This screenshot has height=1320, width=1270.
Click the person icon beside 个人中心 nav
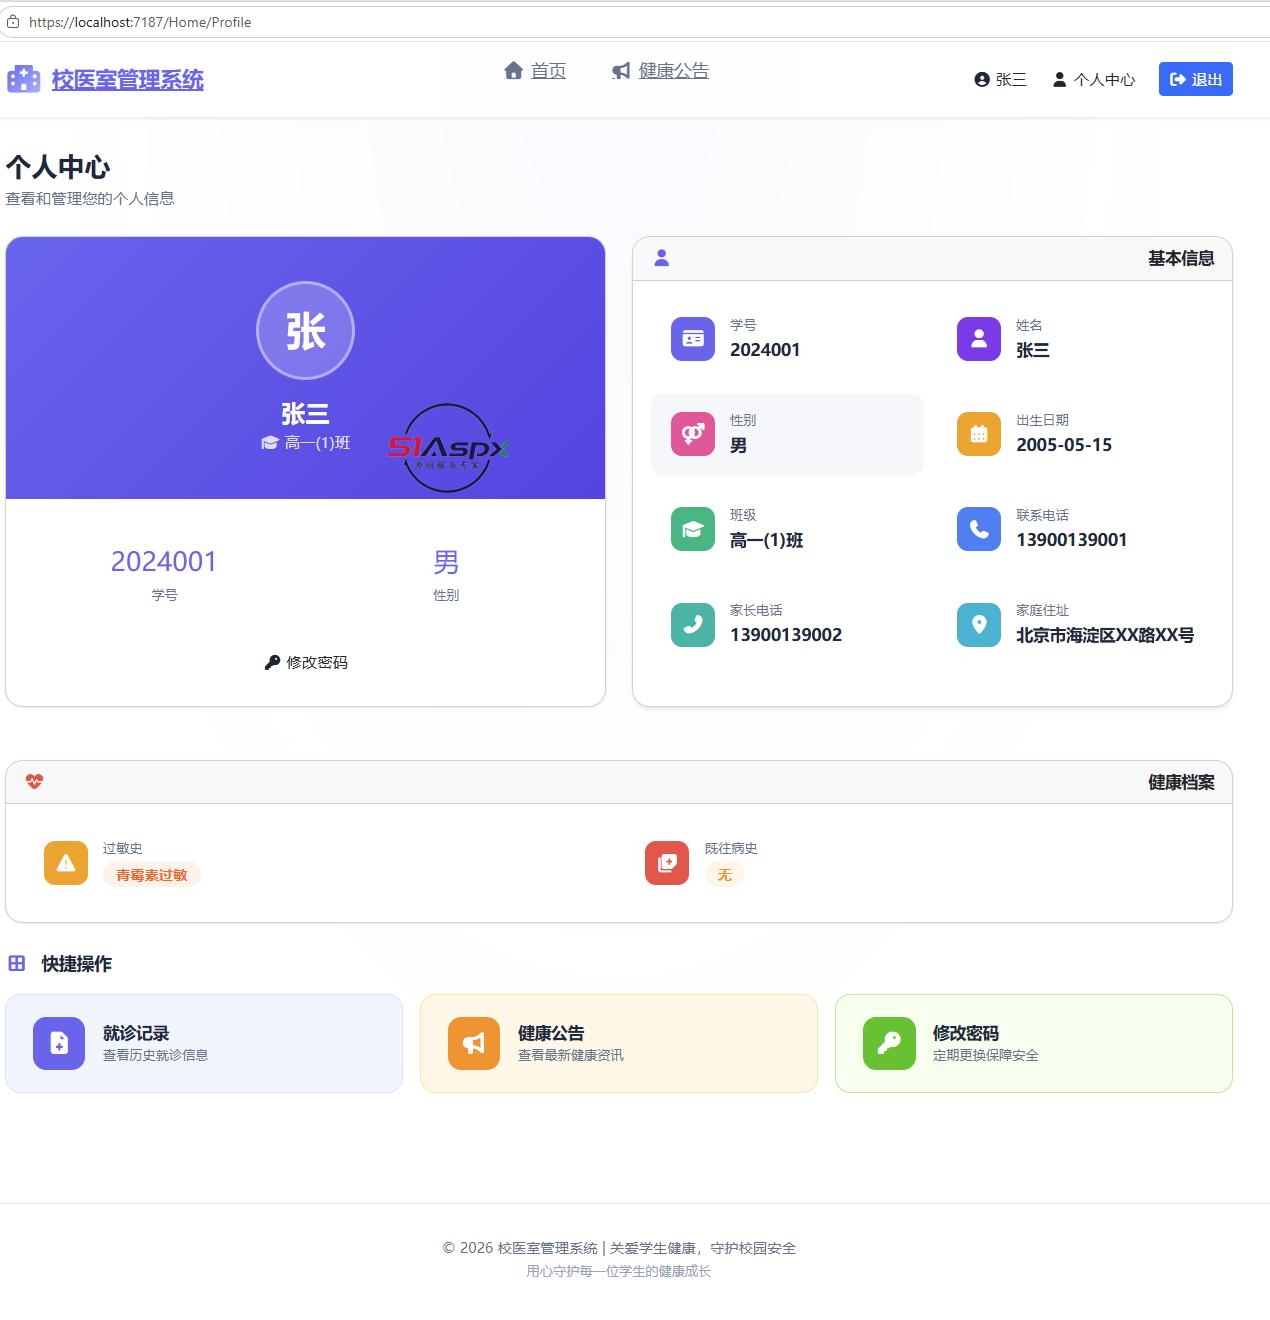[x=1059, y=79]
